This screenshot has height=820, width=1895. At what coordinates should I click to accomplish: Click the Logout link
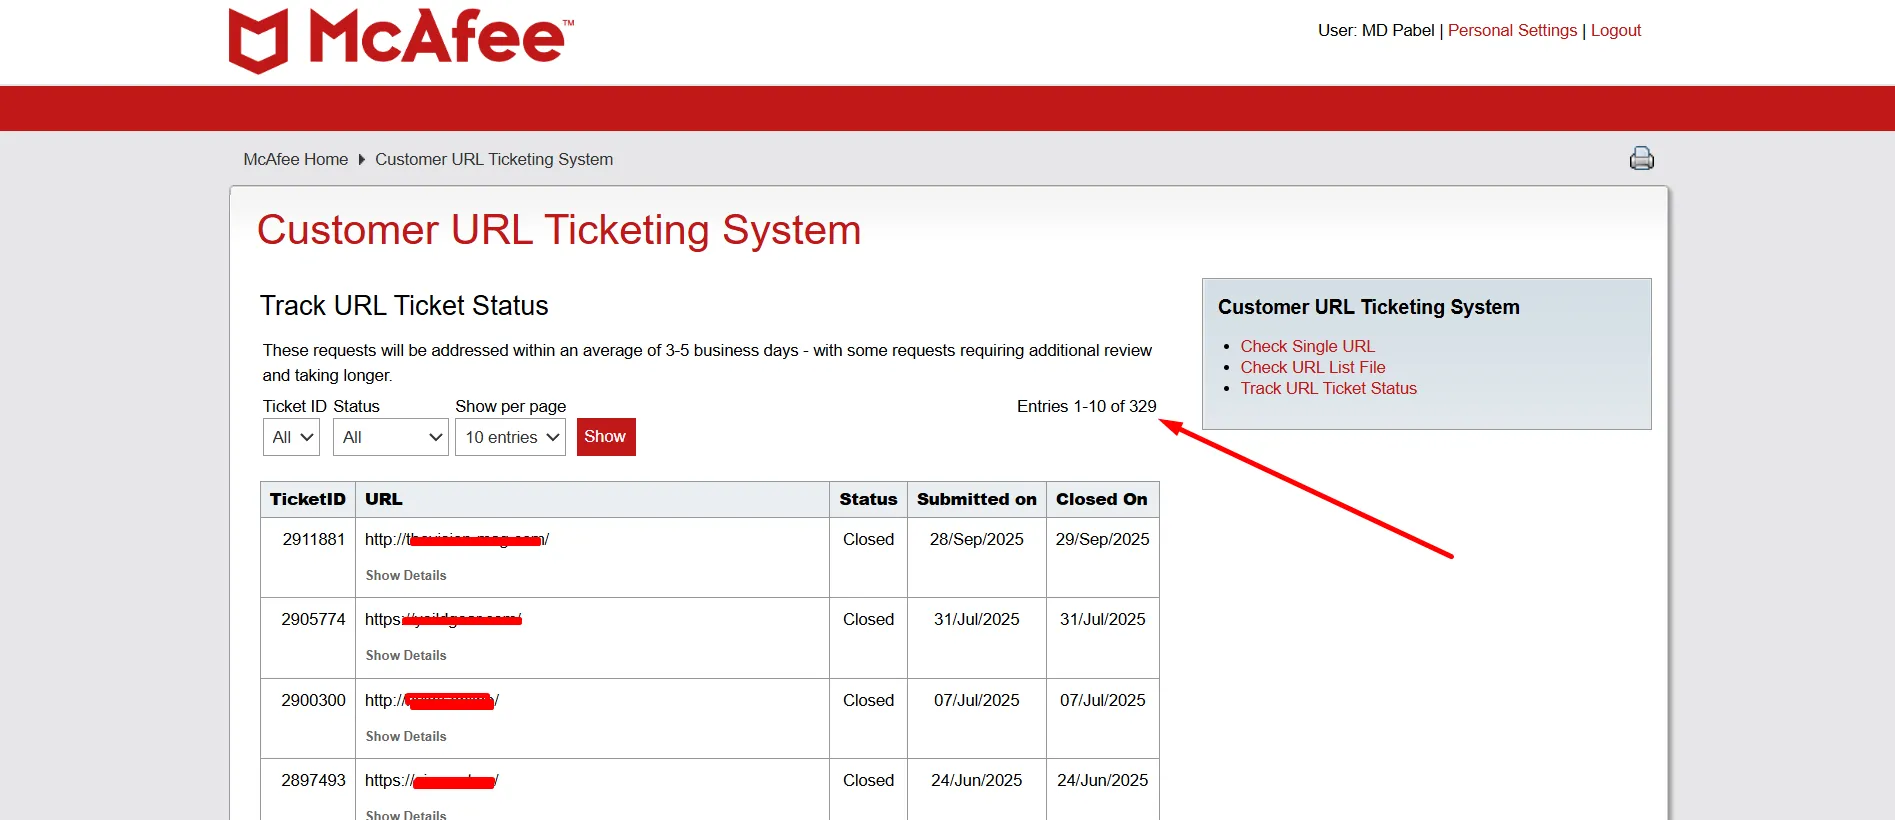pos(1616,30)
